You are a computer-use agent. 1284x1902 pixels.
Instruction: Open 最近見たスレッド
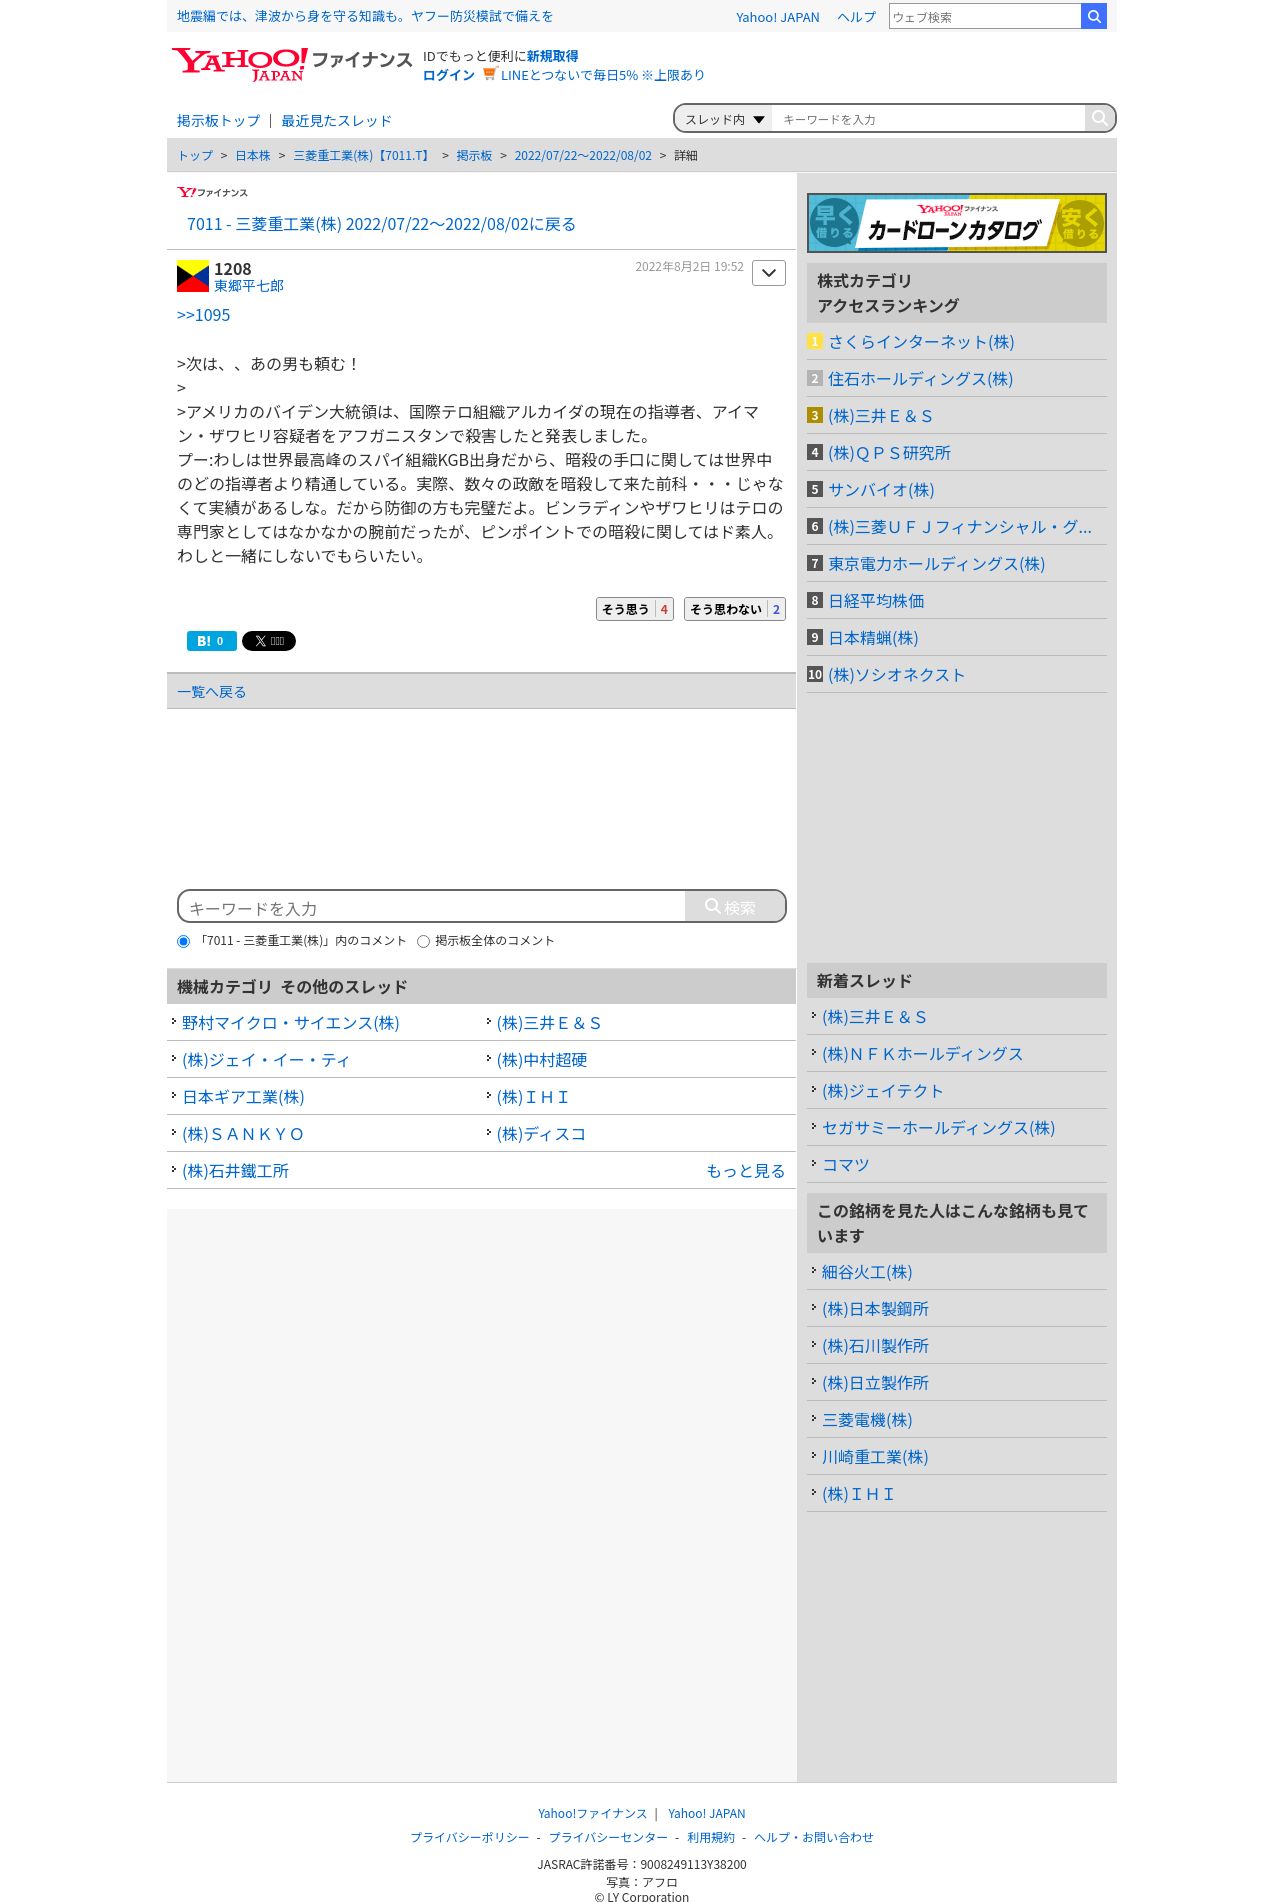[x=336, y=121]
